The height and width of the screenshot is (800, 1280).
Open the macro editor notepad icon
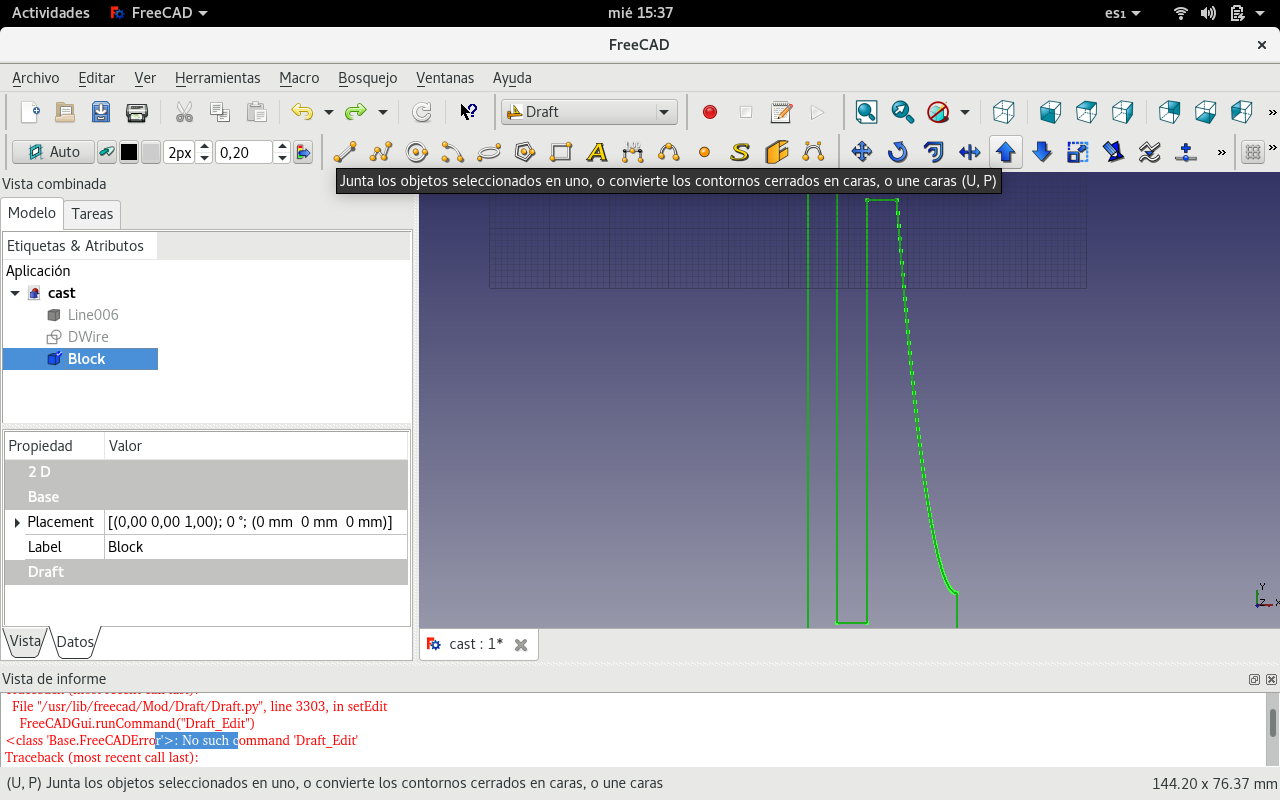click(782, 112)
